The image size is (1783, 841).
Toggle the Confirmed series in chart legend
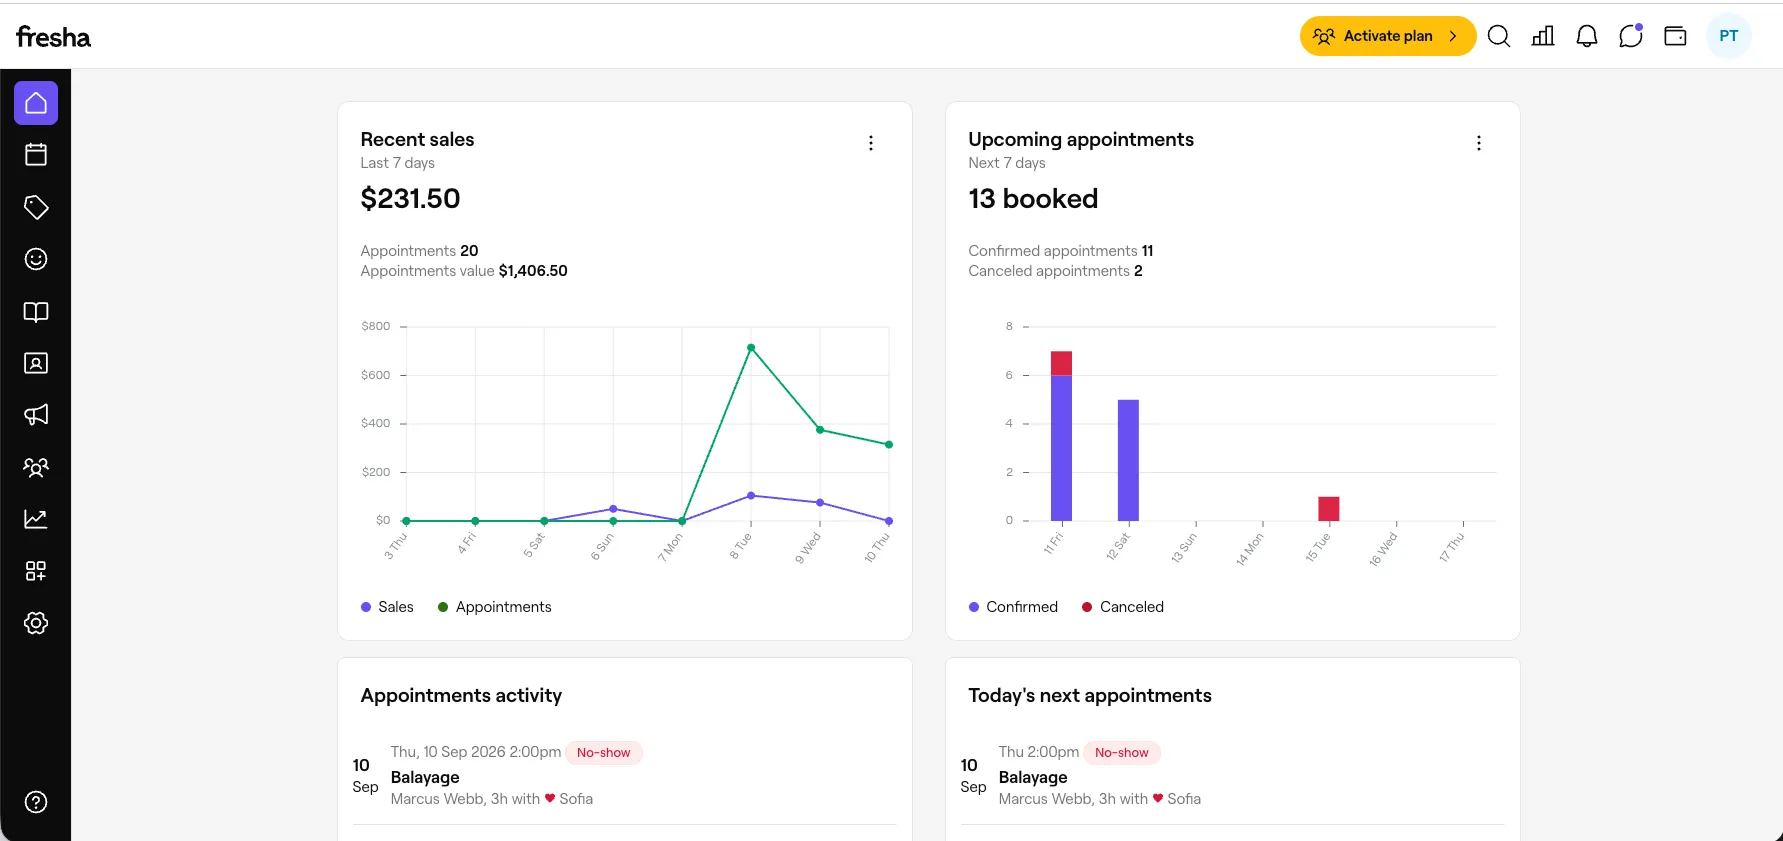(1013, 607)
